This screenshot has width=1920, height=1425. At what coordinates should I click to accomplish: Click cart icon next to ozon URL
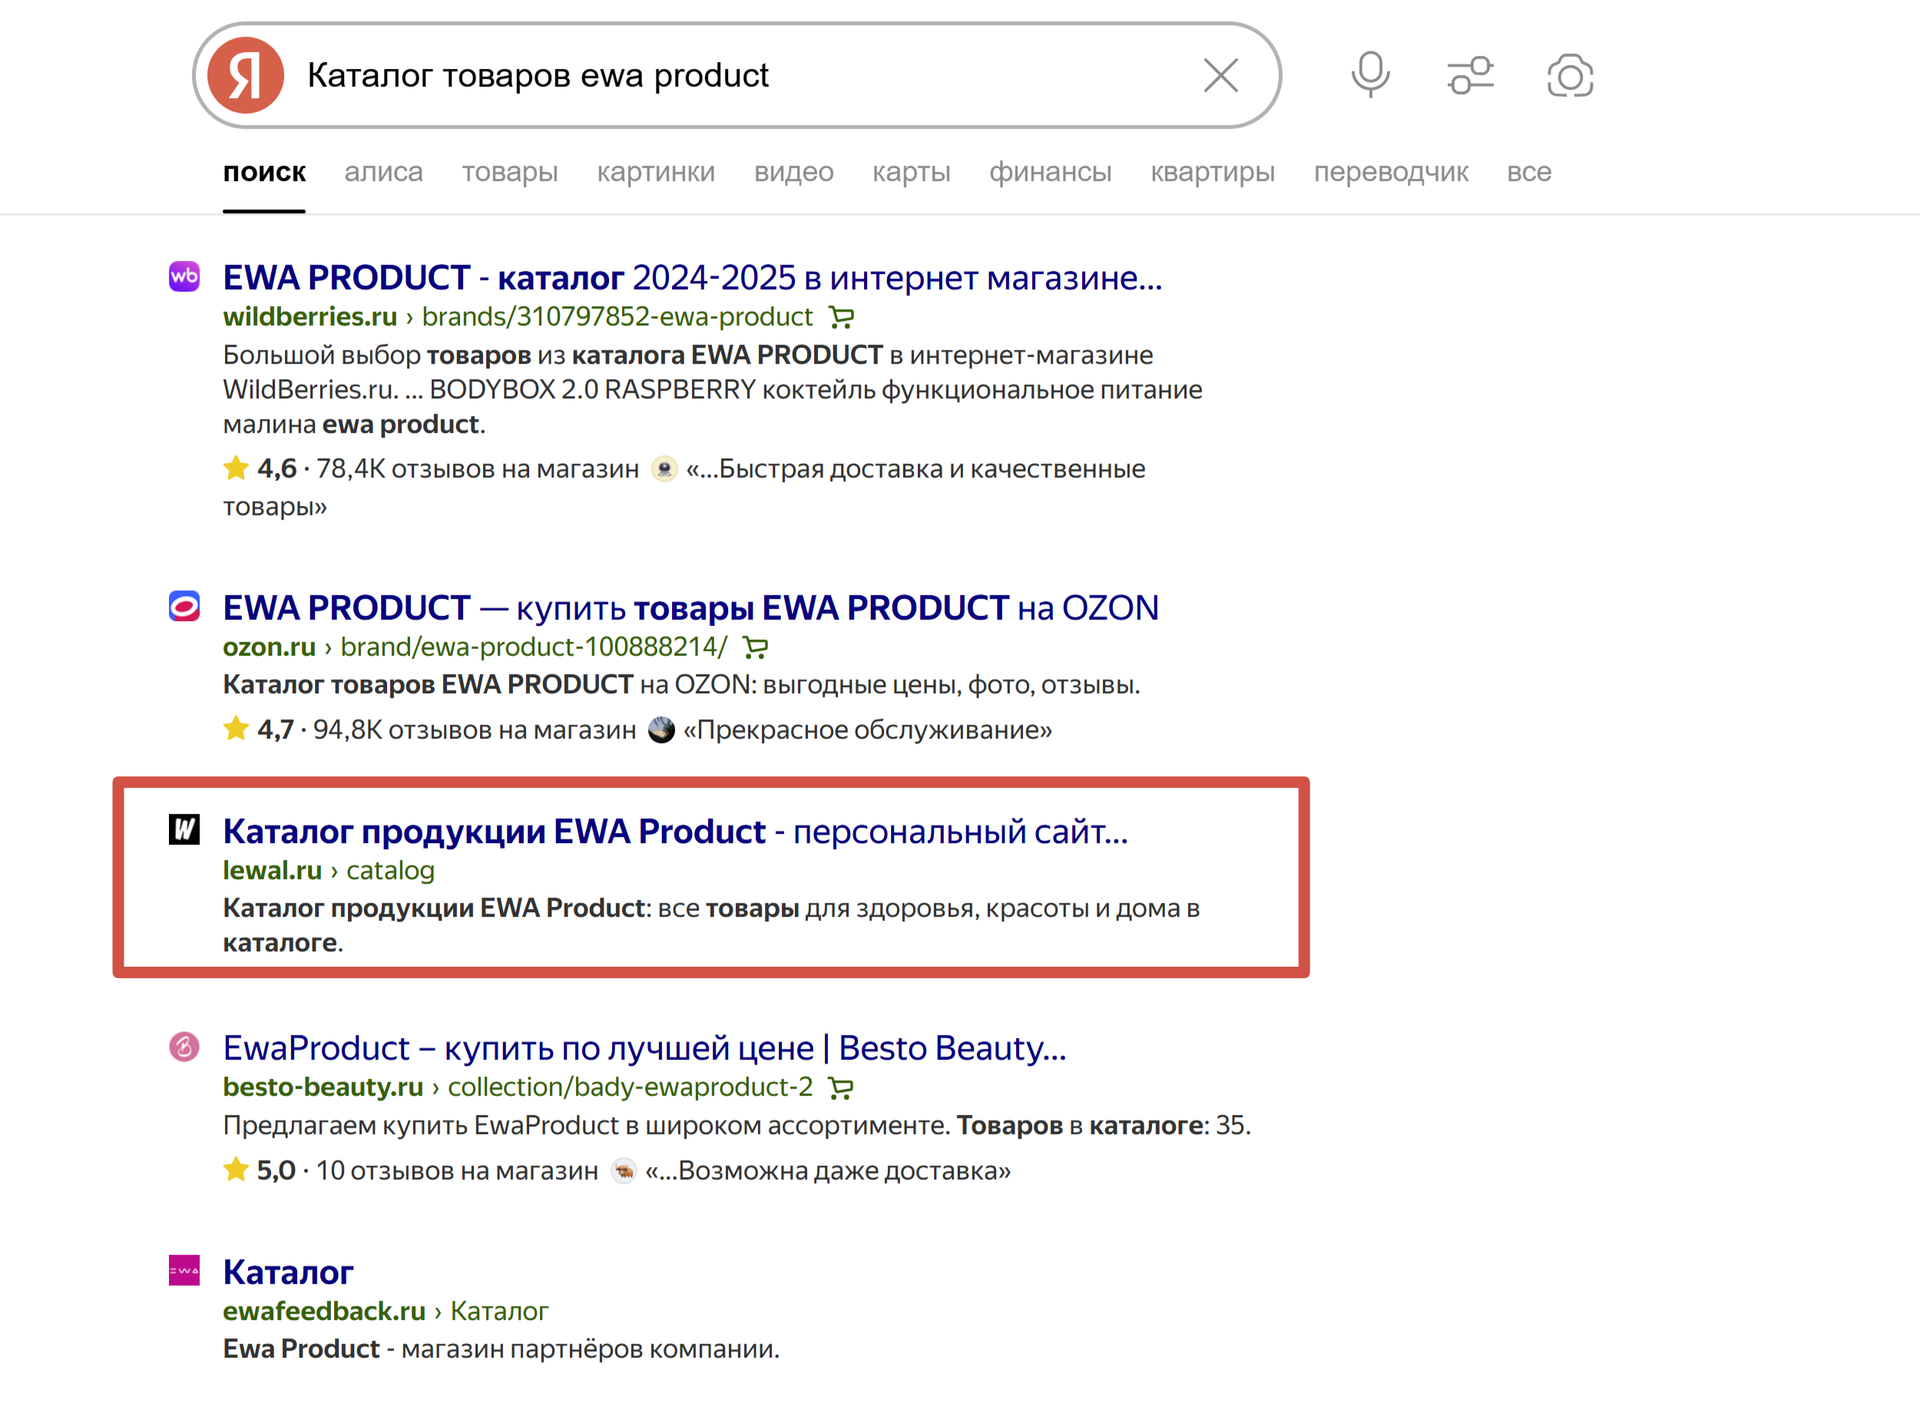[x=756, y=647]
